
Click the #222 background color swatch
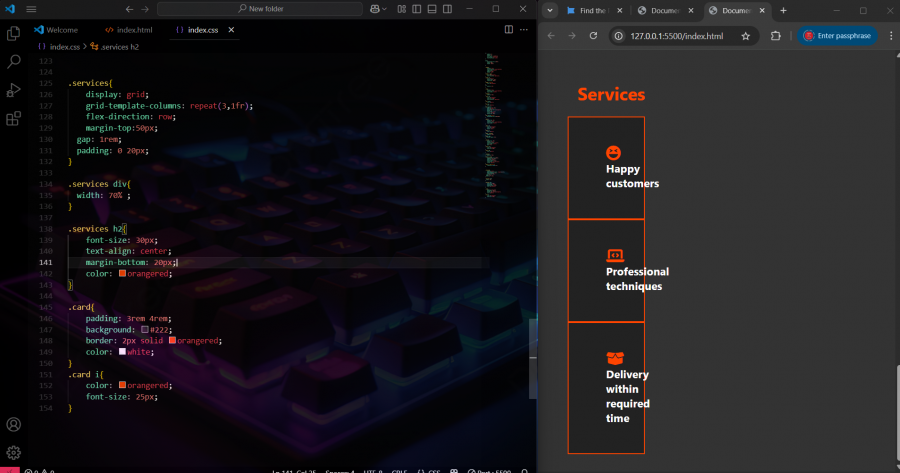(145, 329)
